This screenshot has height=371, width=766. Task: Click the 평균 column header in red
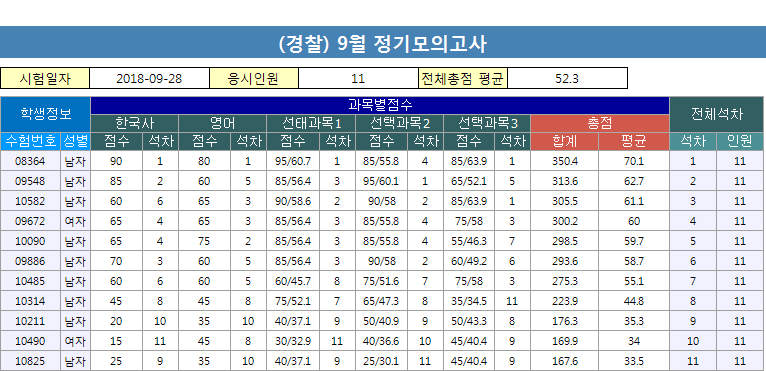634,142
